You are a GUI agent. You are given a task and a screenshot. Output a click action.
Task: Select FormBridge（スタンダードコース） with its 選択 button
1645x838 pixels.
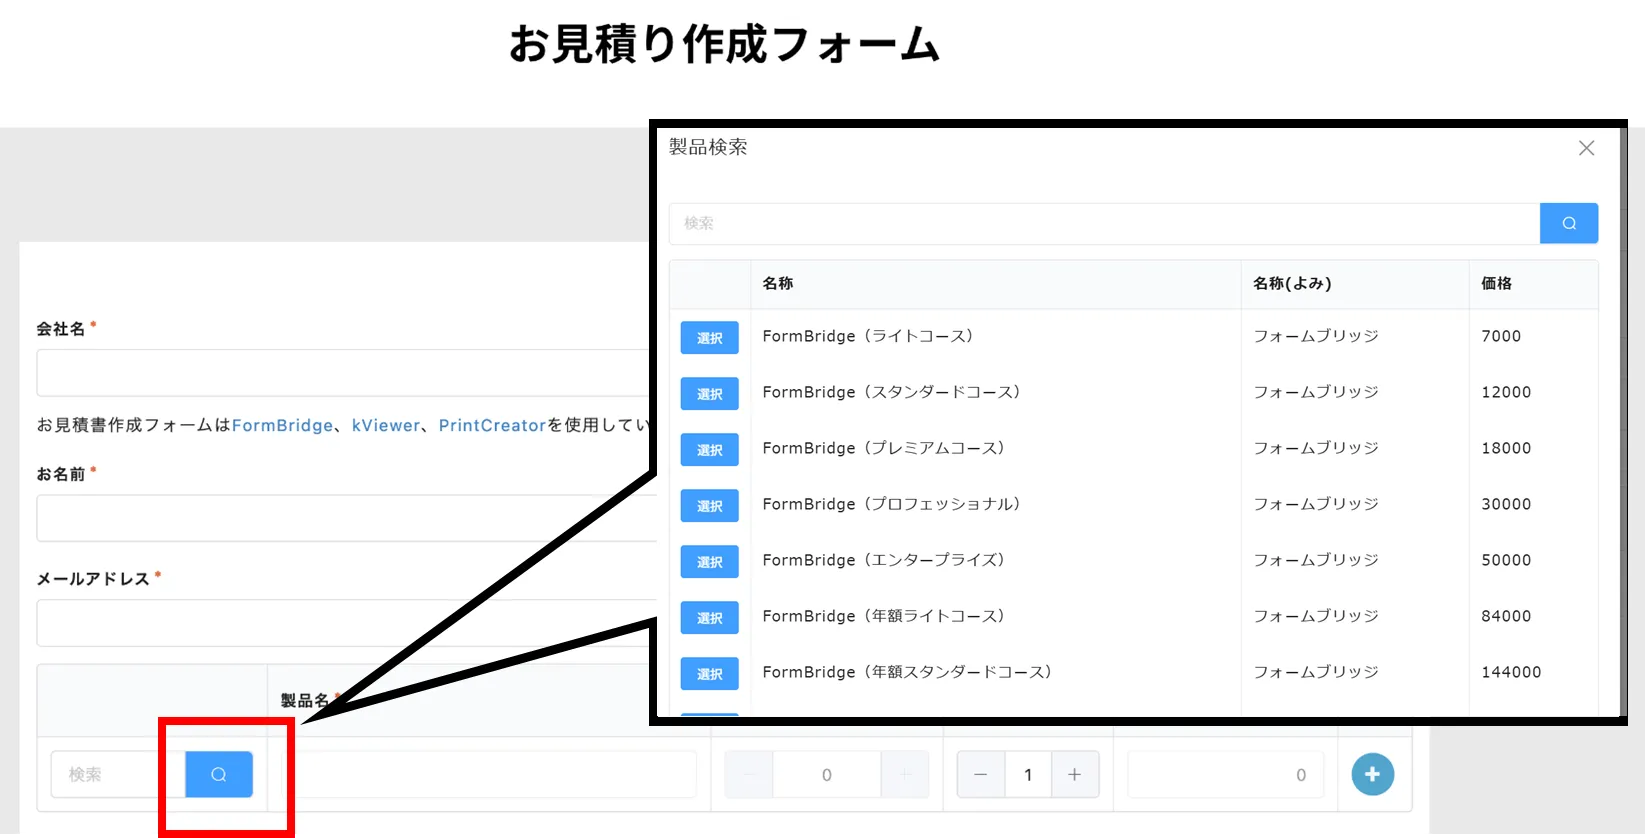(x=710, y=394)
